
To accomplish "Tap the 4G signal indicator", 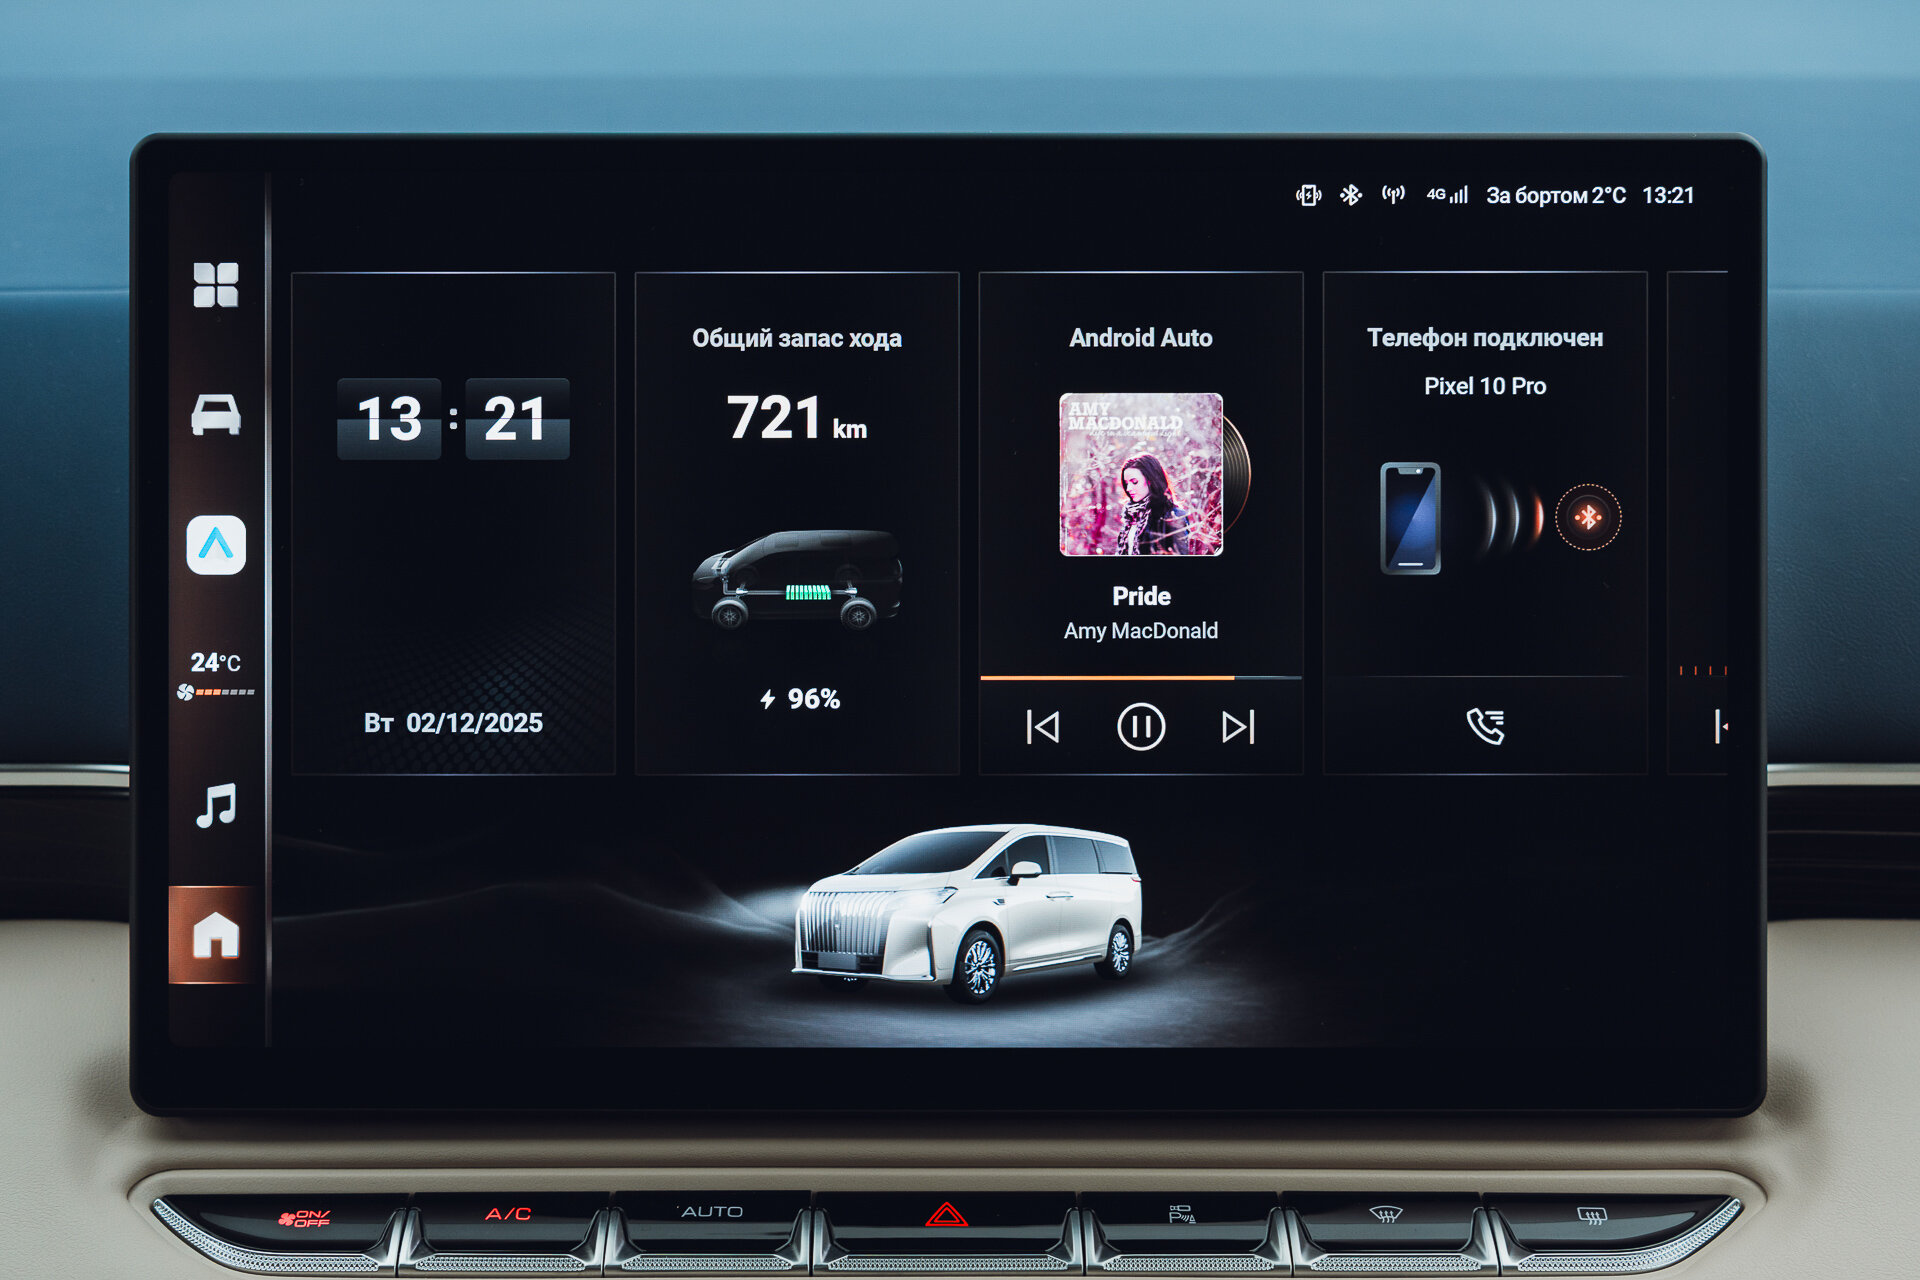I will point(1447,195).
